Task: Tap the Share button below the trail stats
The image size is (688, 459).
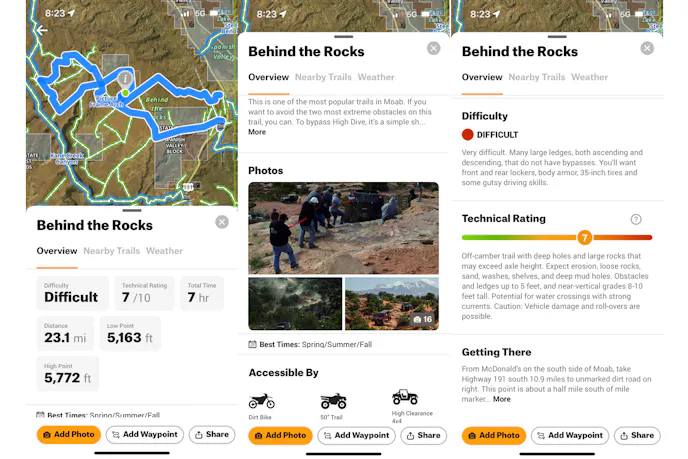Action: [x=212, y=435]
